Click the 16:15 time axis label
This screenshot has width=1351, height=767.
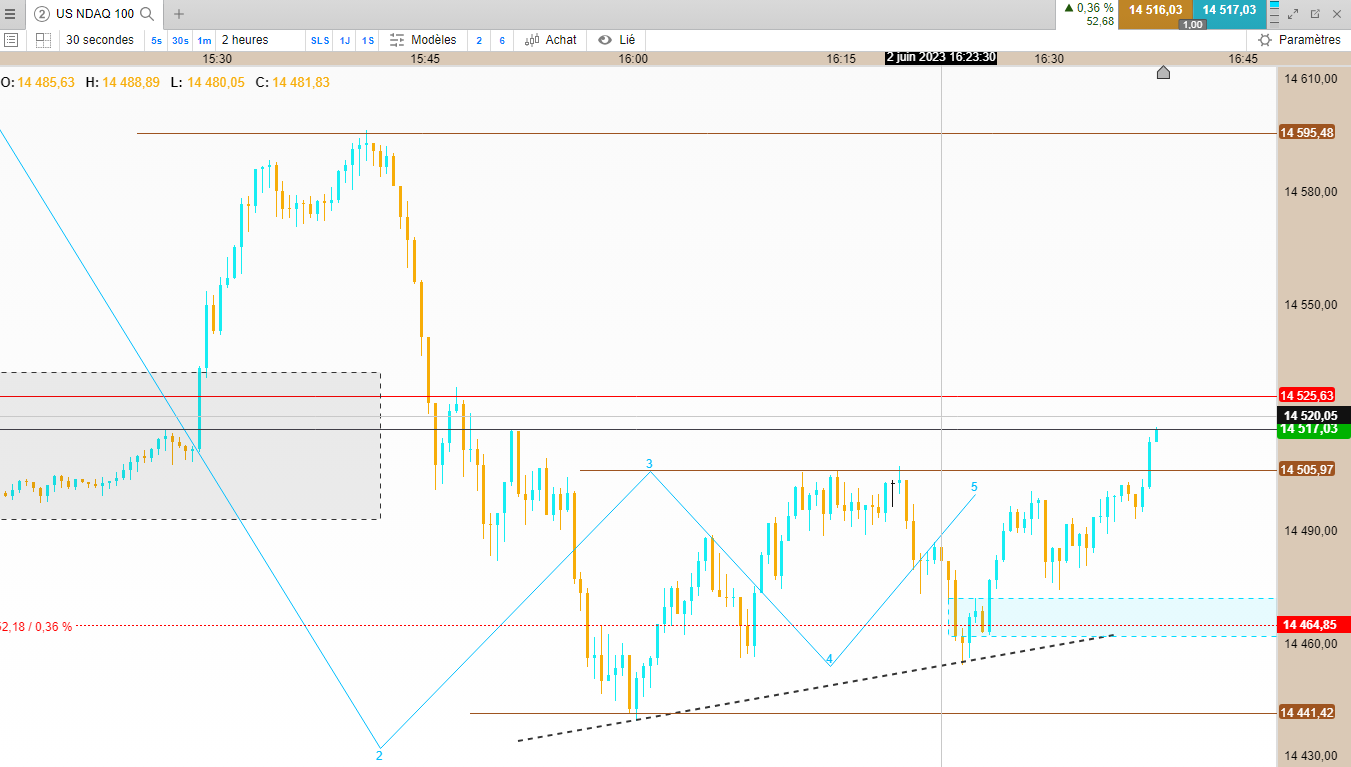(841, 58)
